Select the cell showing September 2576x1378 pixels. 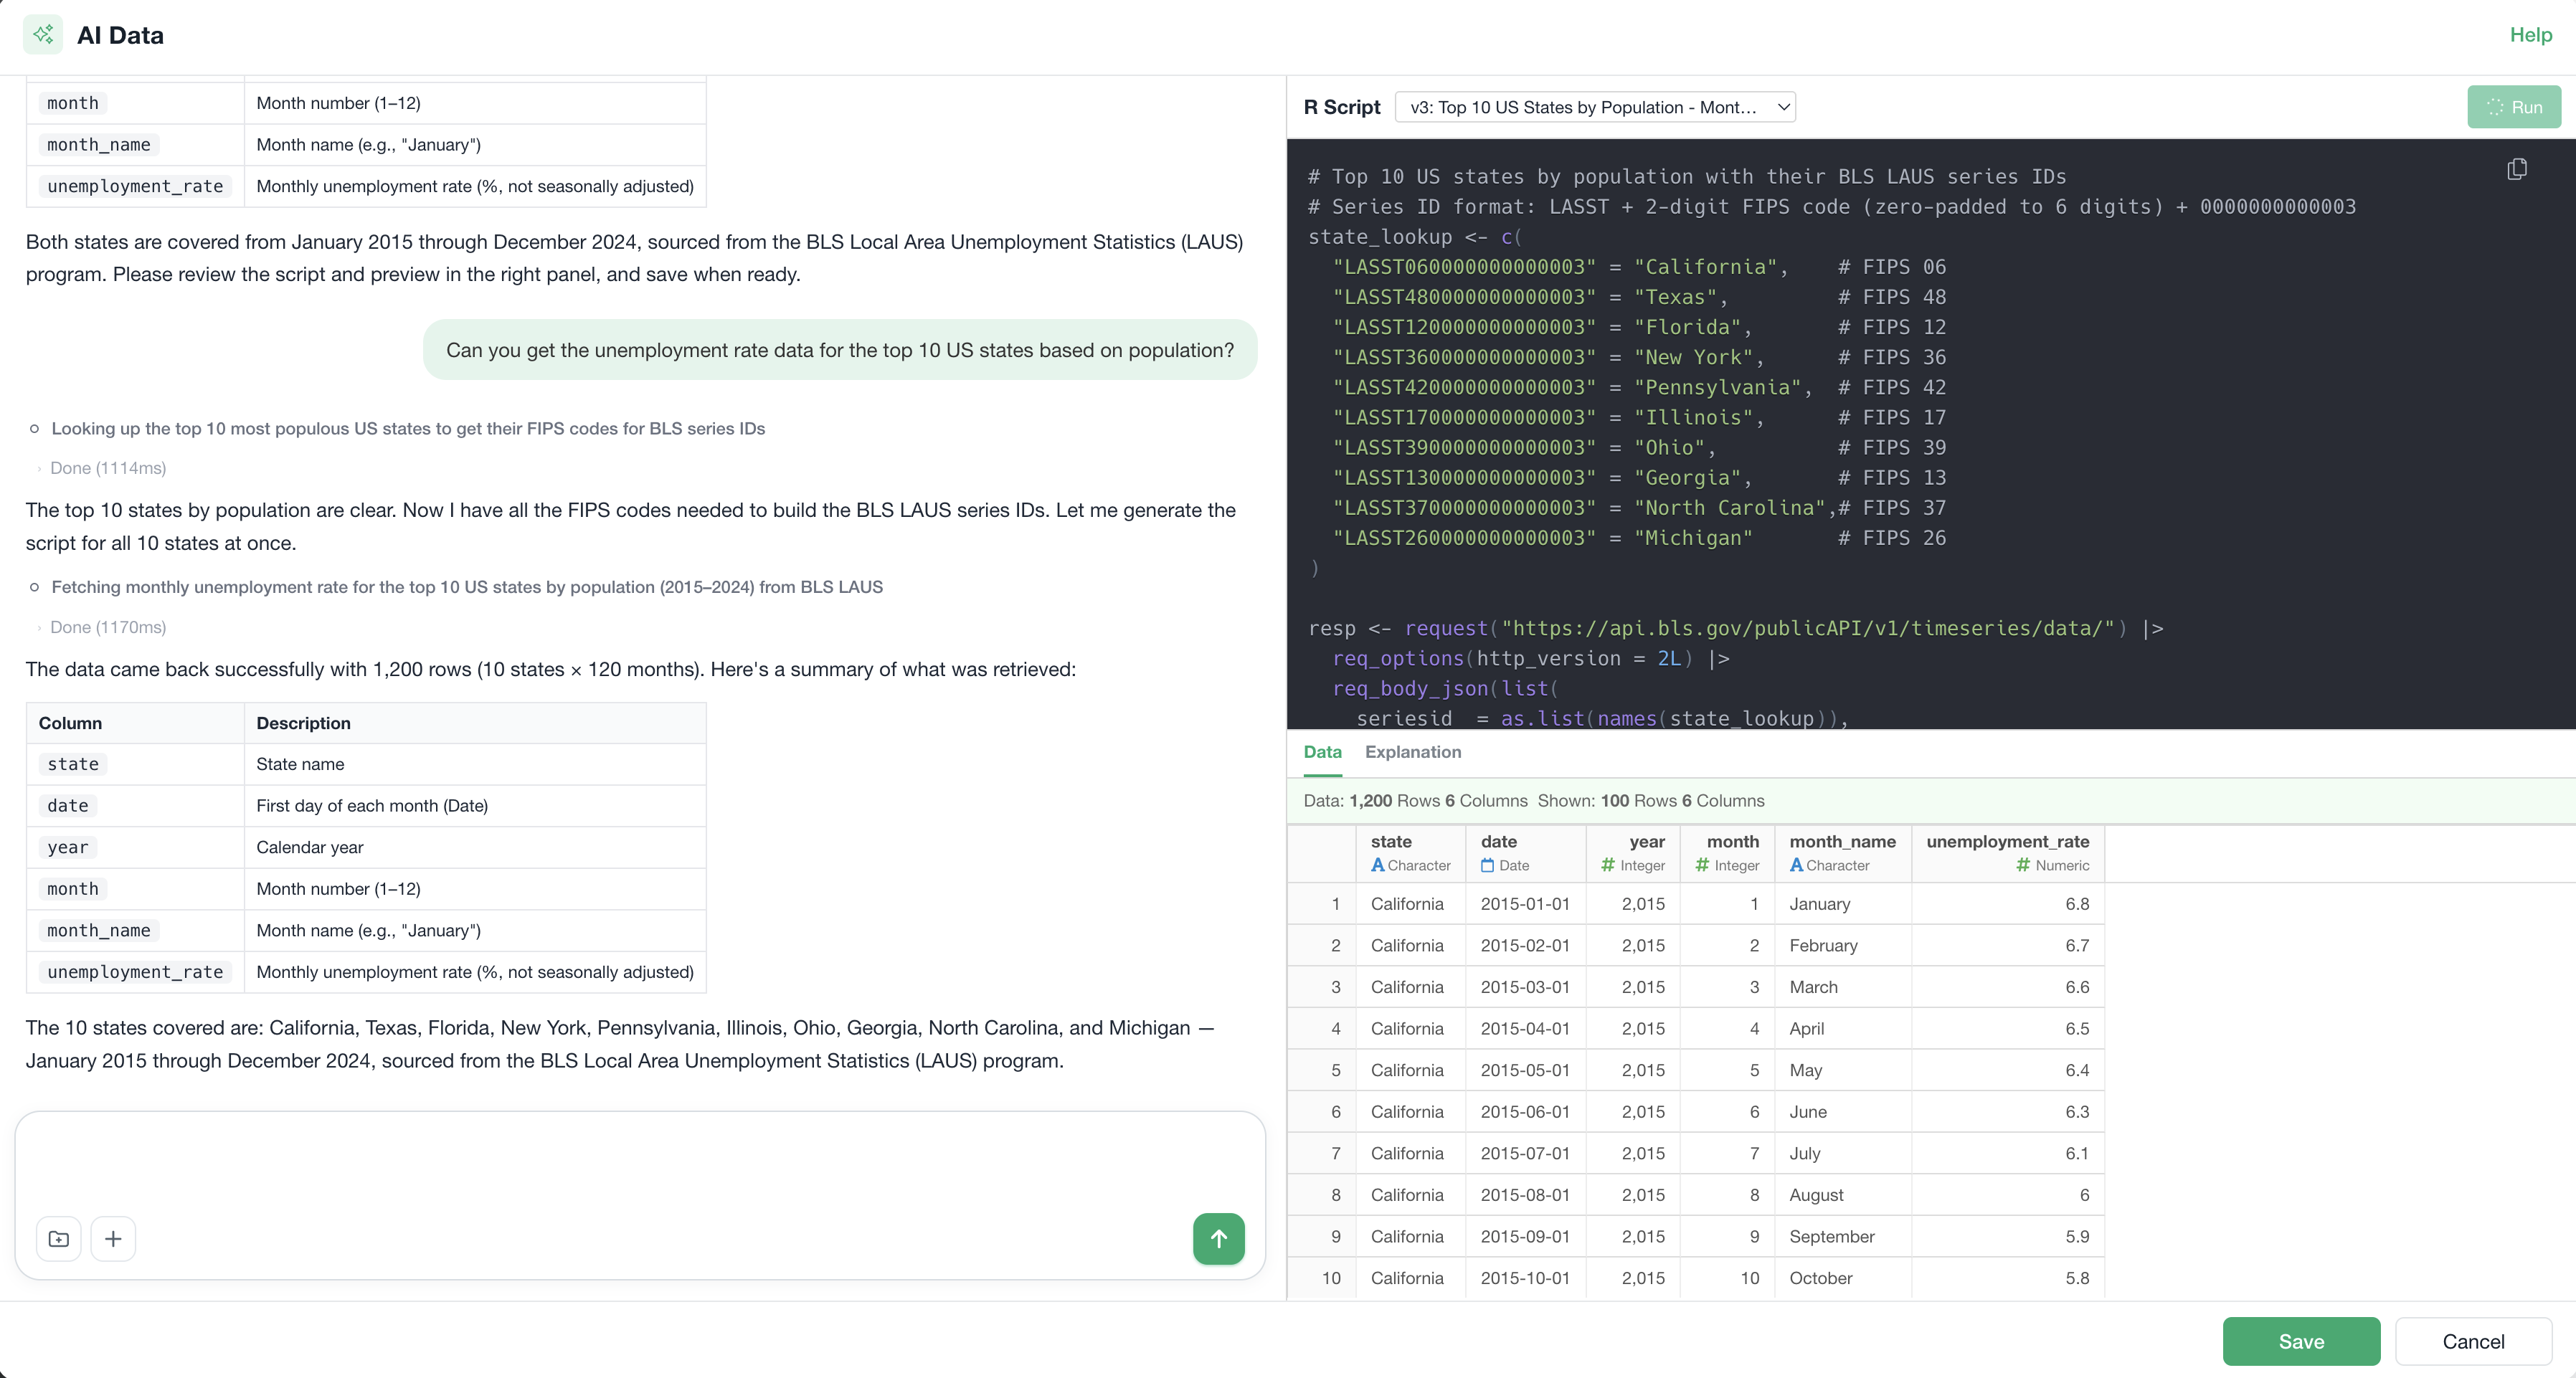(x=1842, y=1236)
